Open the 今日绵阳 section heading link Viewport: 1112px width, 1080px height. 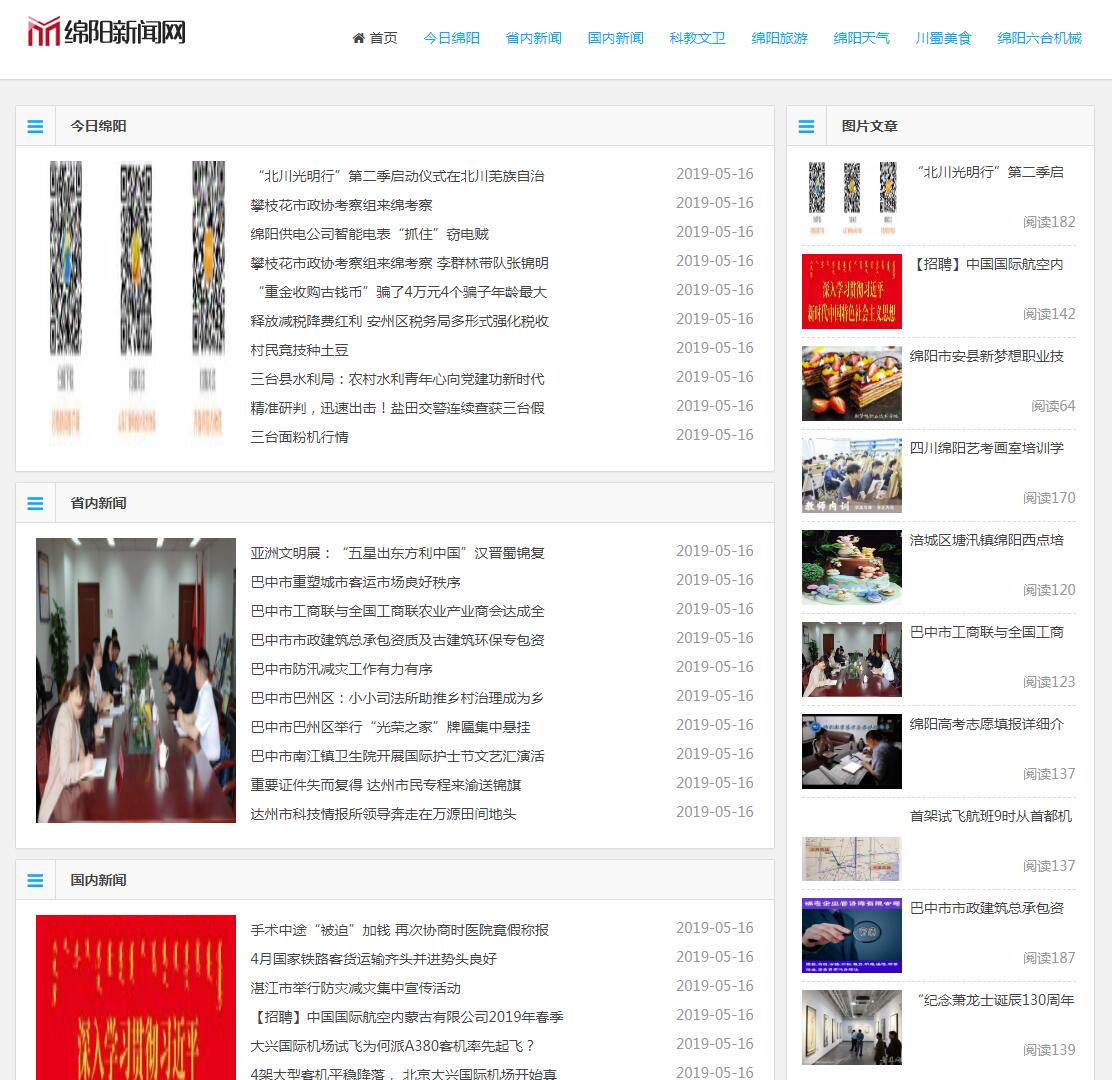(x=99, y=126)
